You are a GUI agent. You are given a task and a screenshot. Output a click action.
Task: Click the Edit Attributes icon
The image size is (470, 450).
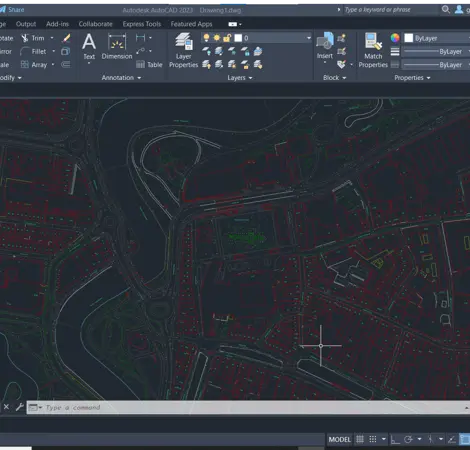341,64
